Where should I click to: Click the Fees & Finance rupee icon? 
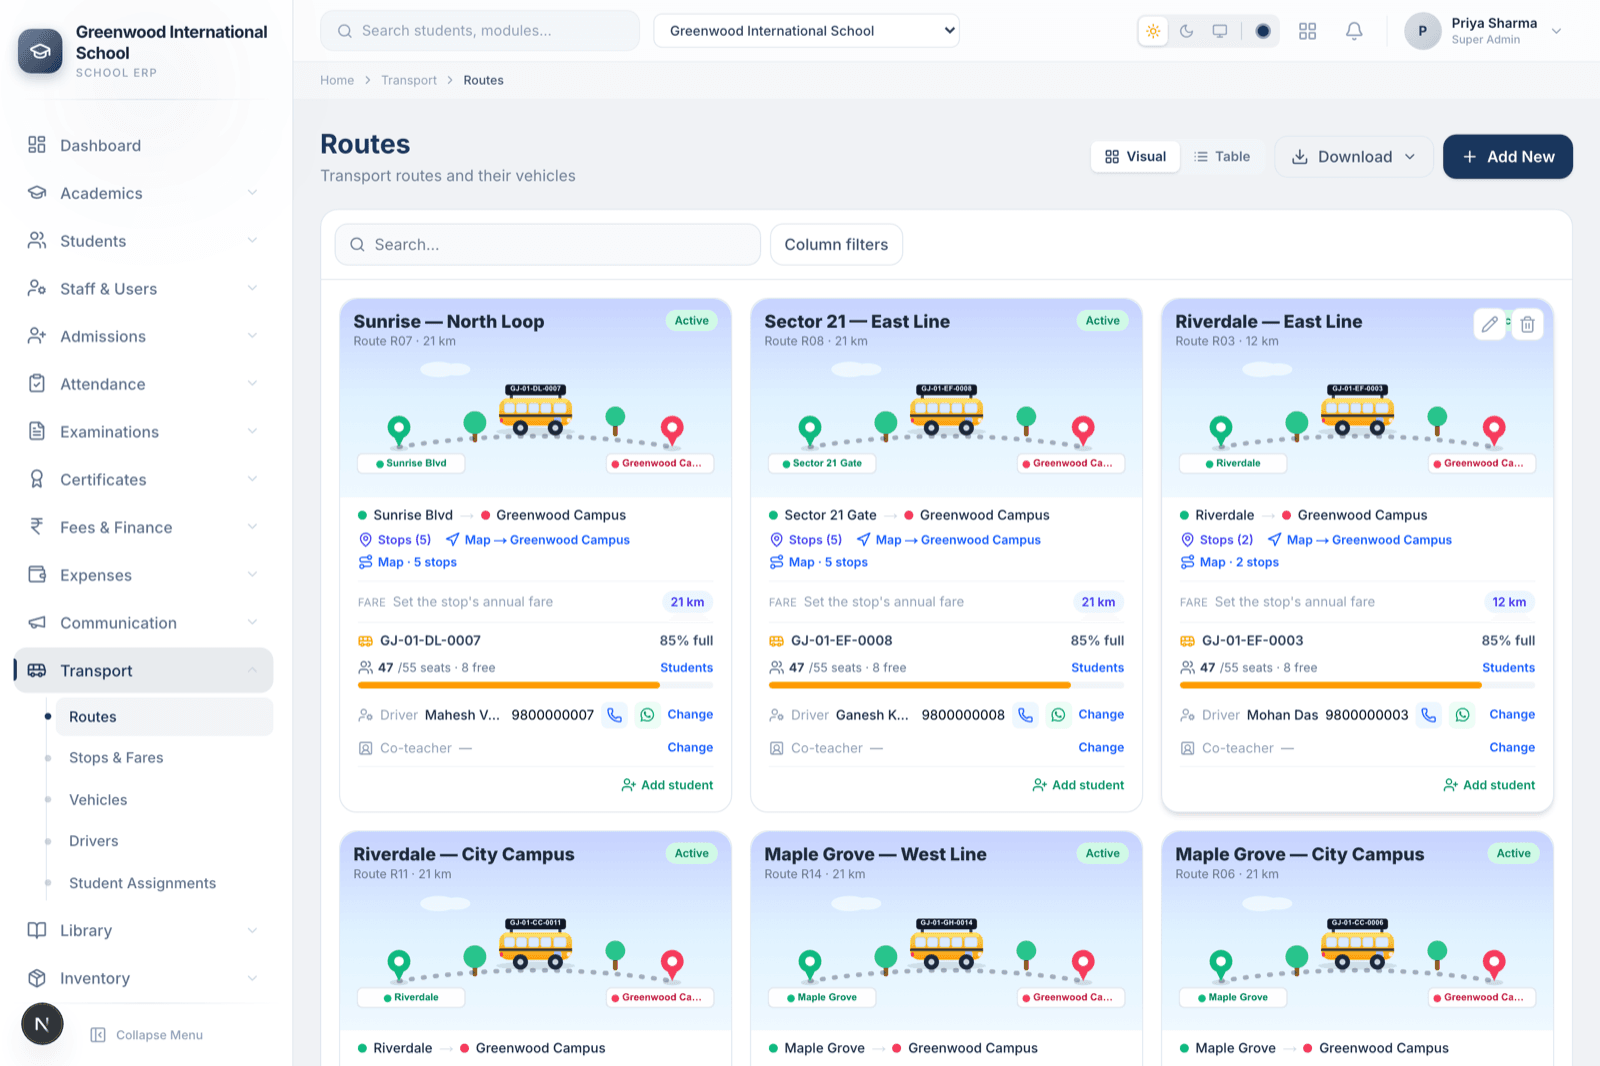pos(37,526)
